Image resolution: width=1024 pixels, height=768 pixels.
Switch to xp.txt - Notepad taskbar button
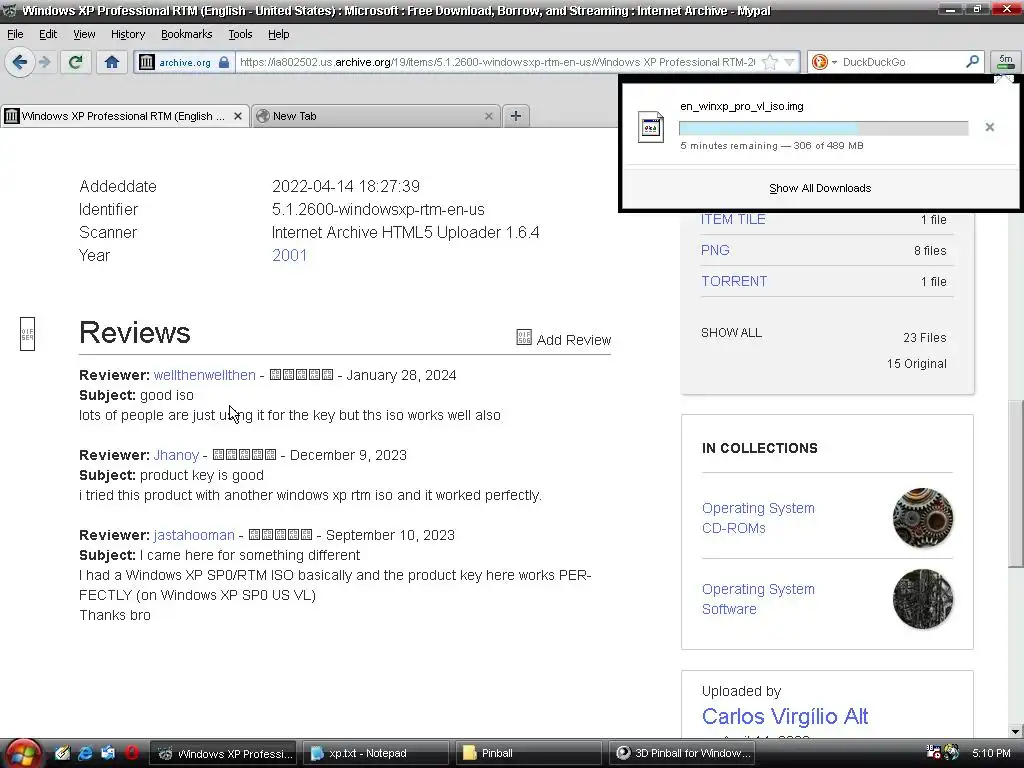[377, 753]
